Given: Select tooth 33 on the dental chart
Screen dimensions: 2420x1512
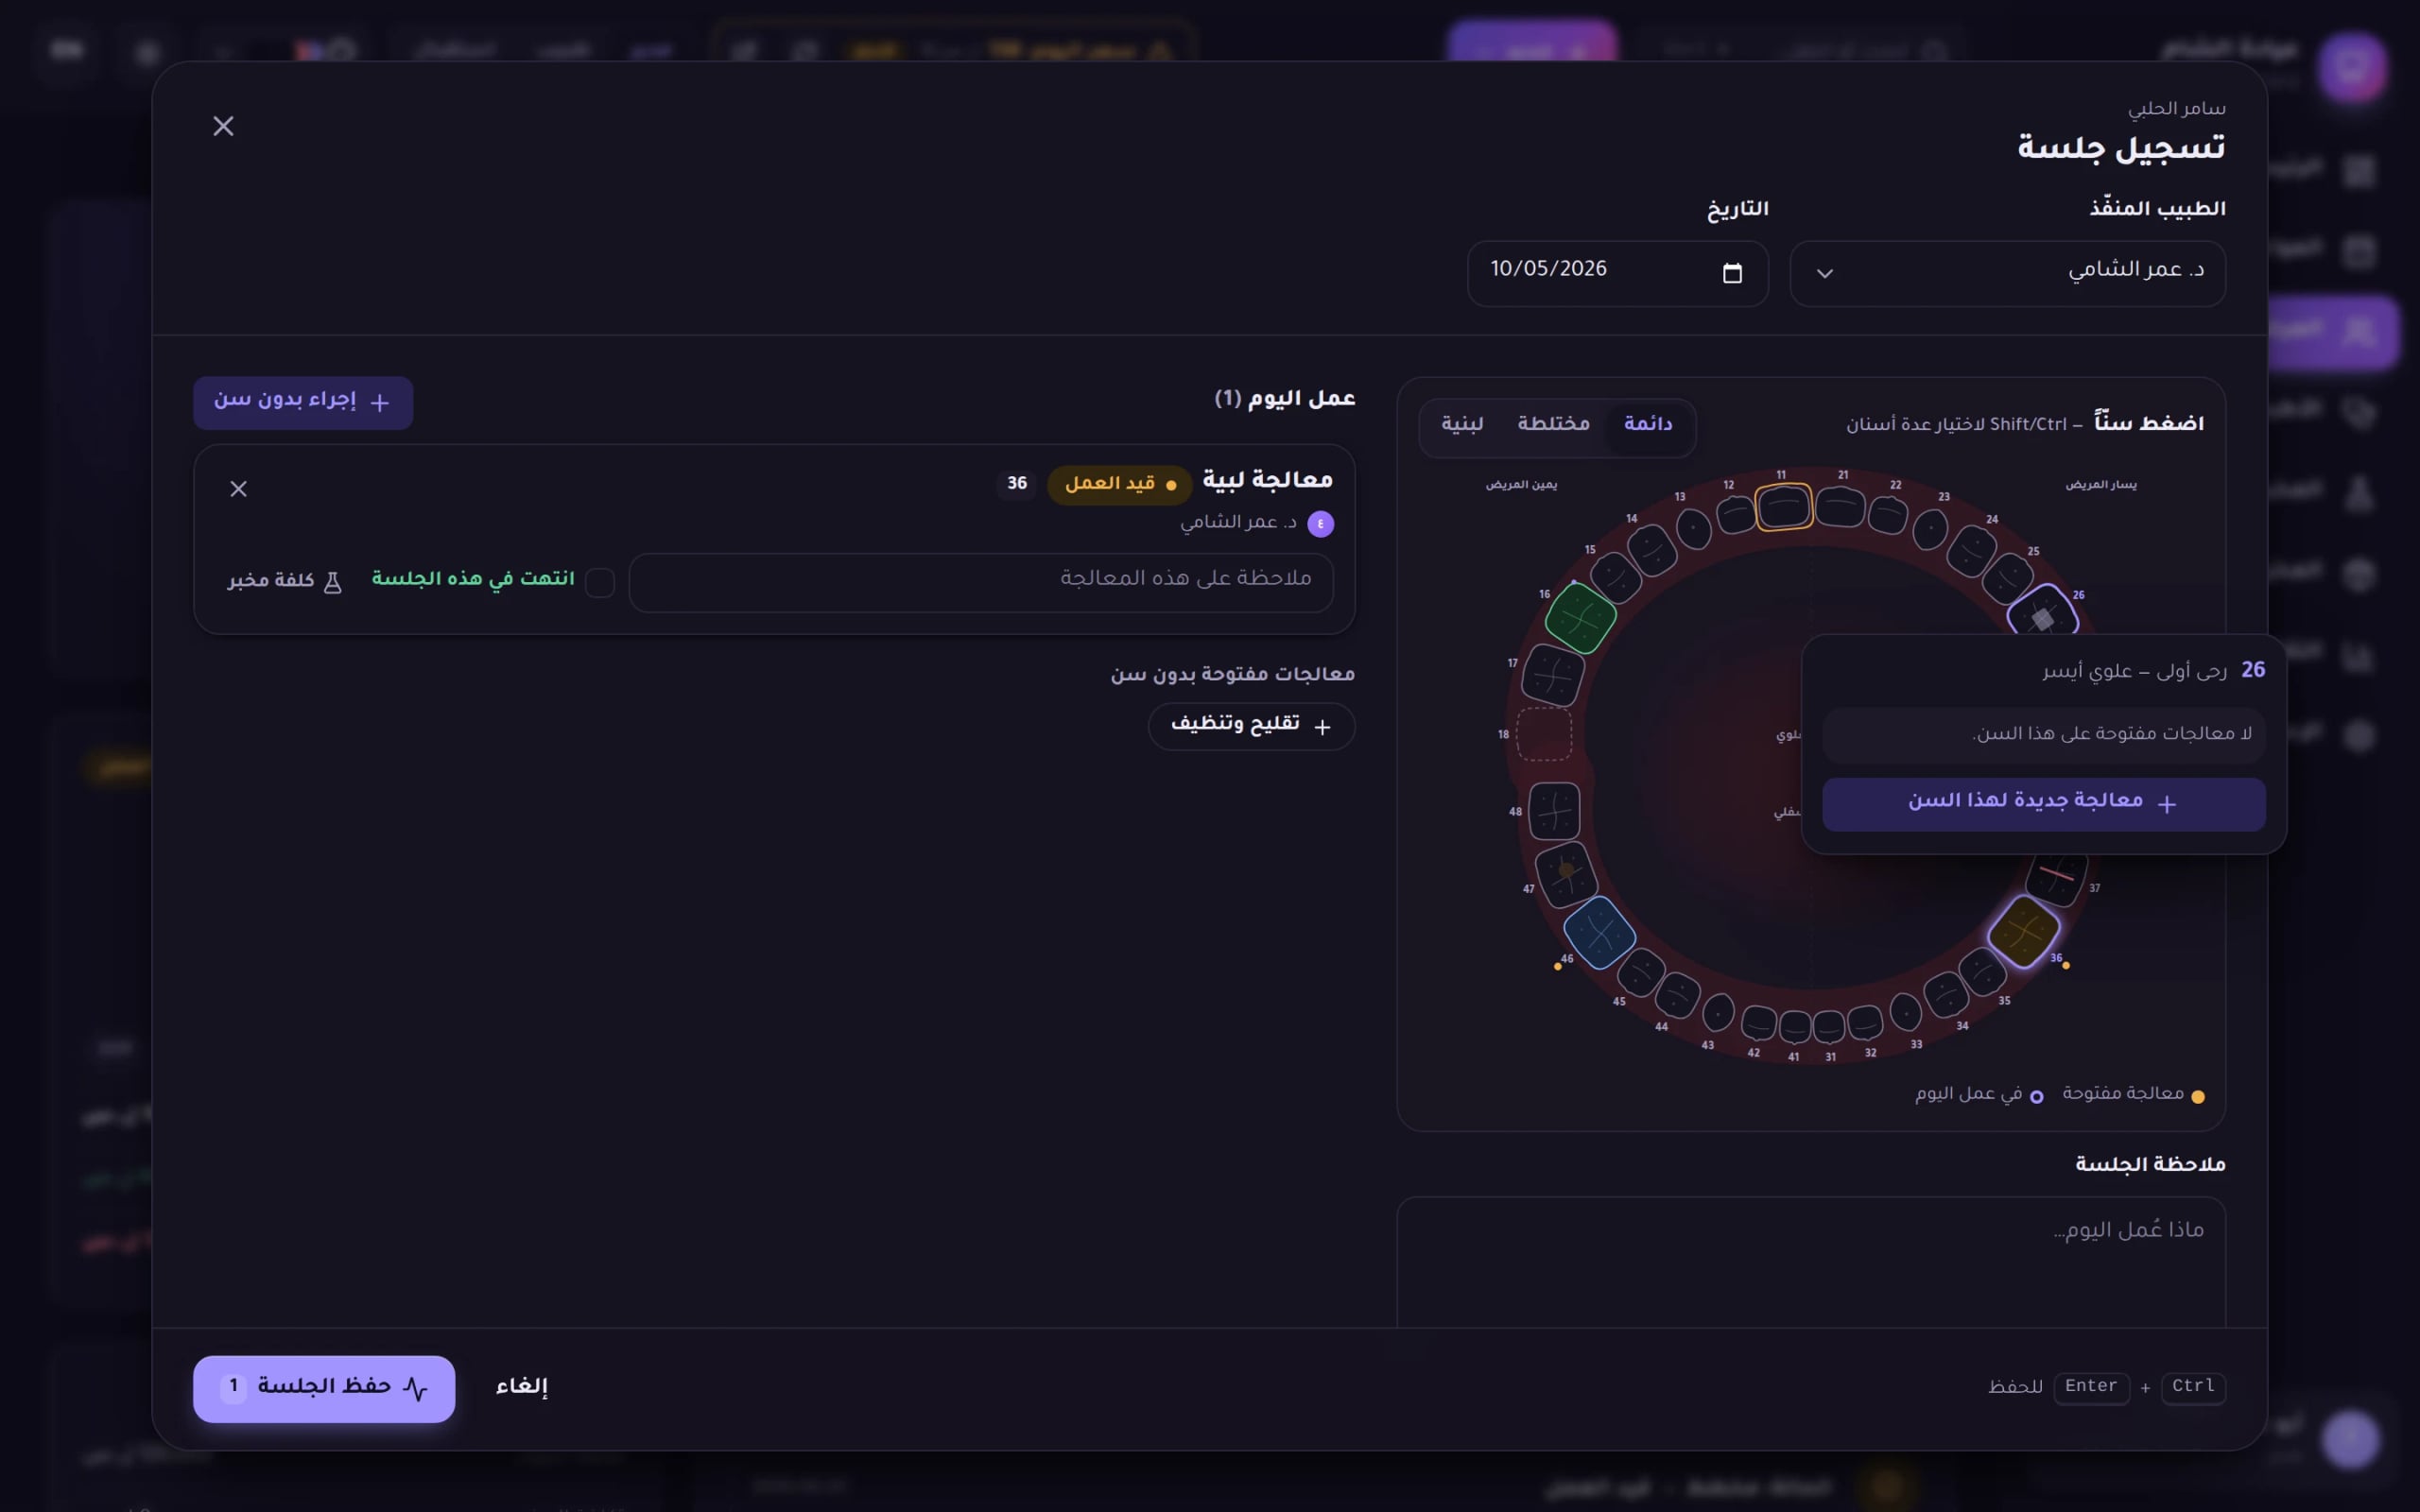Looking at the screenshot, I should [x=1905, y=1012].
